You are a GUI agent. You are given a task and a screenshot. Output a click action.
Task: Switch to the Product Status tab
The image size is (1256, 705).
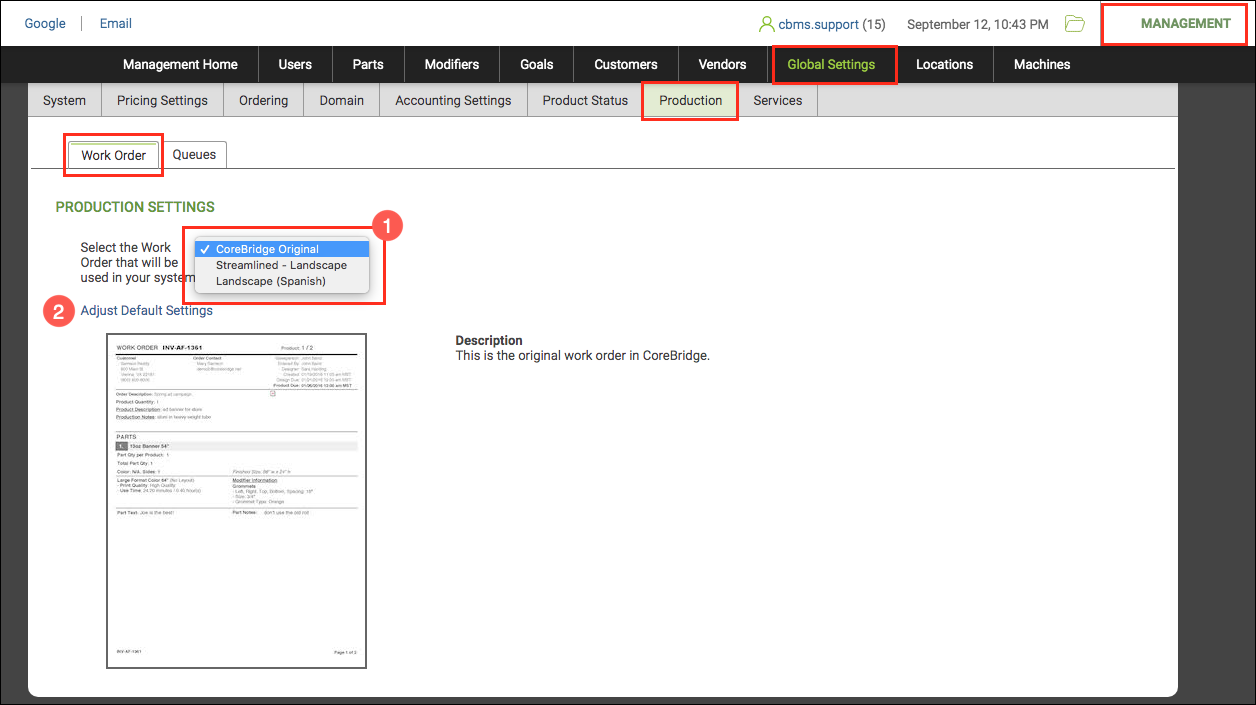click(585, 100)
